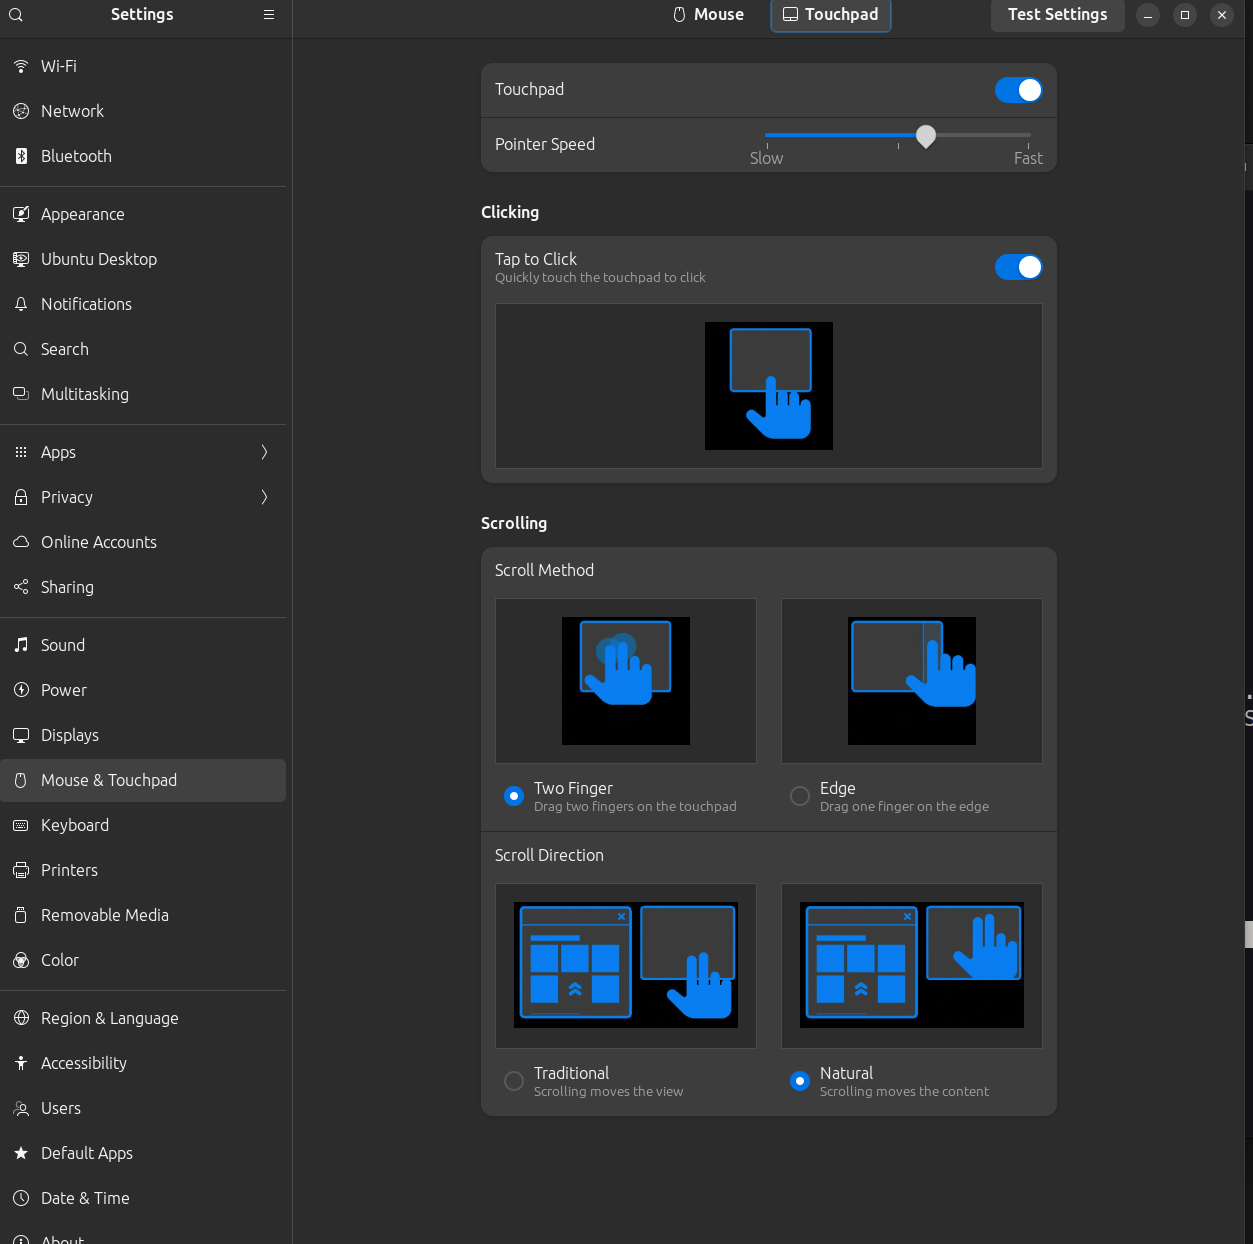Turn off Tap to Click switch

tap(1018, 267)
